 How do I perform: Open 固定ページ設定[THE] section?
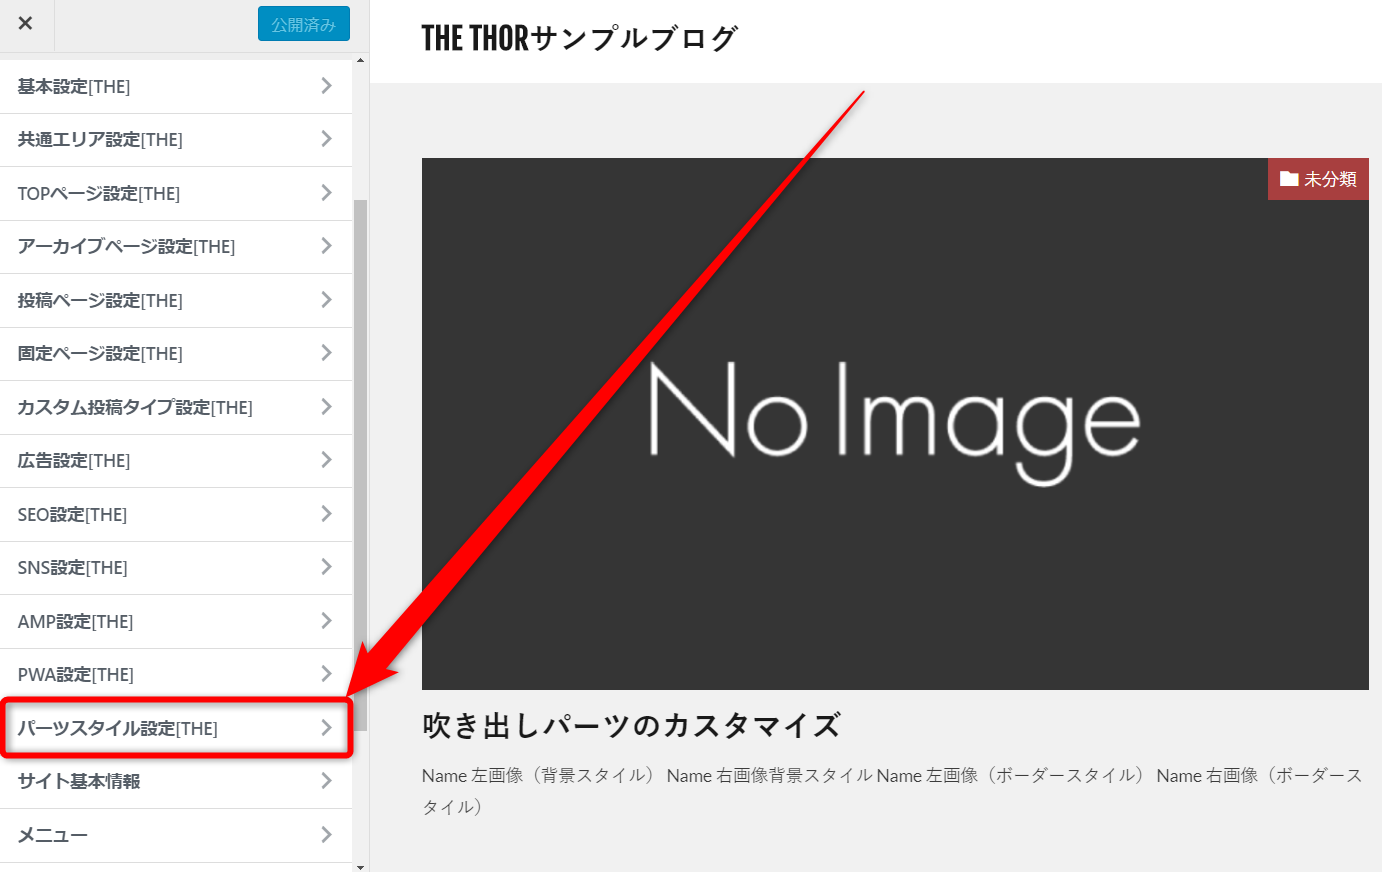(x=176, y=354)
